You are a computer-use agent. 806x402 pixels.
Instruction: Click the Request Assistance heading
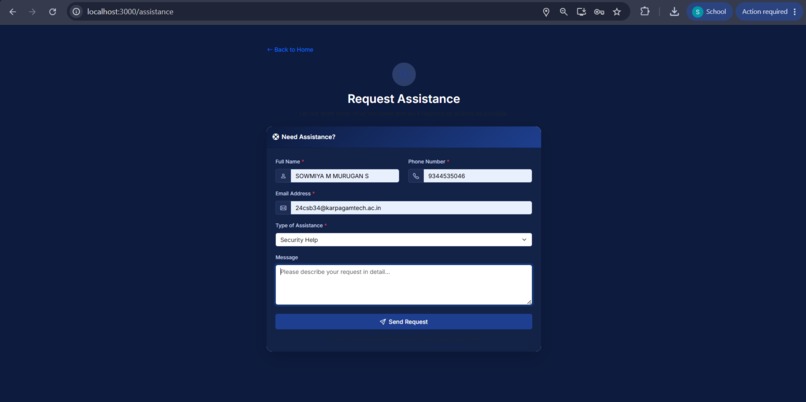(404, 99)
